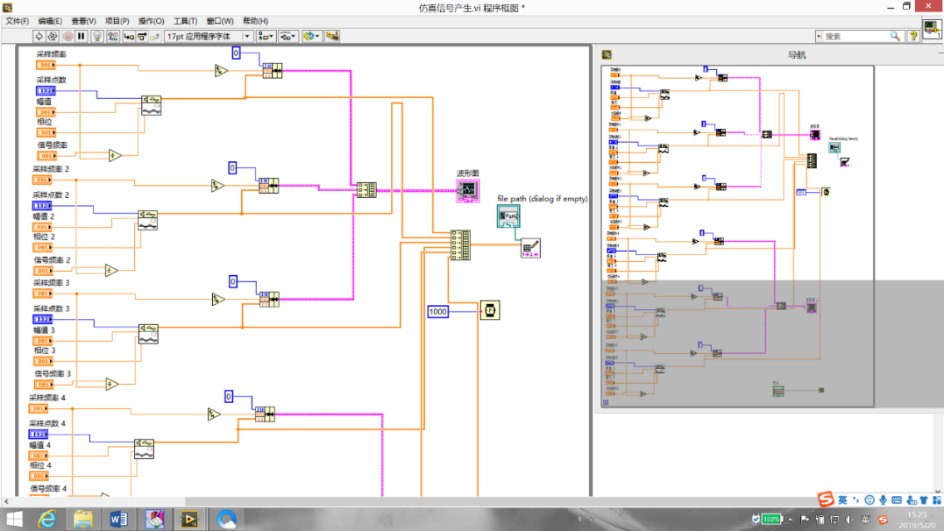This screenshot has height=531, width=944.
Task: Select the Write to file function node
Action: pyautogui.click(x=530, y=248)
